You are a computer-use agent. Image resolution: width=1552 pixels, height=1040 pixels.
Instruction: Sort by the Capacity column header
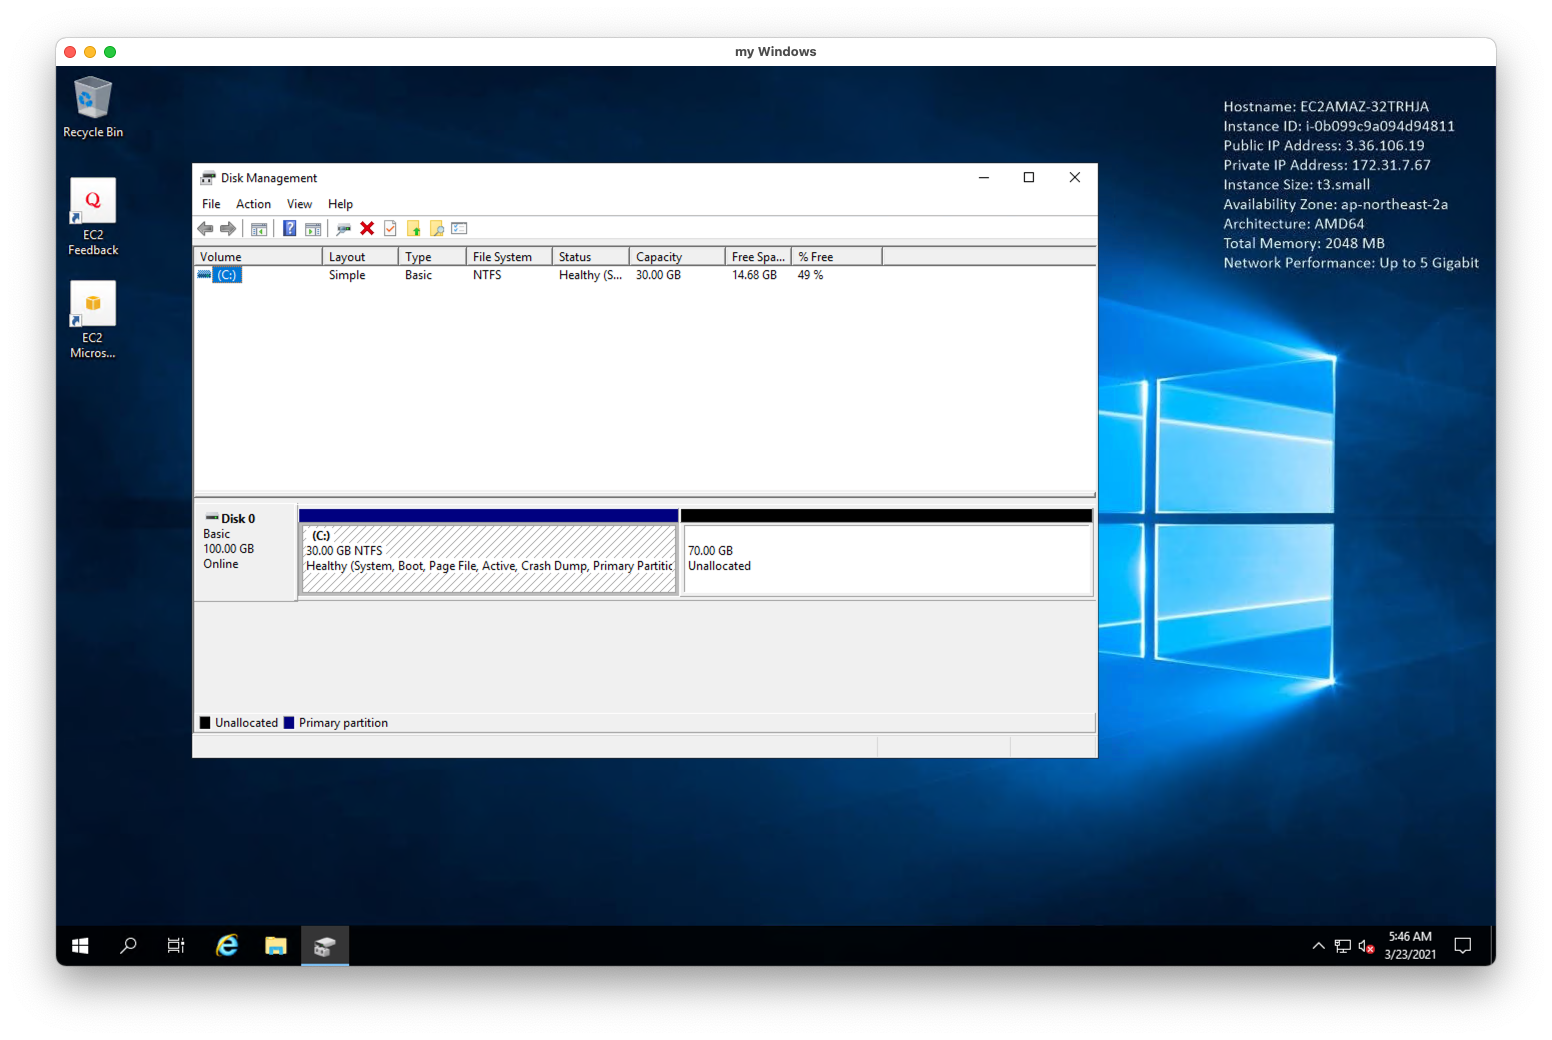click(677, 257)
